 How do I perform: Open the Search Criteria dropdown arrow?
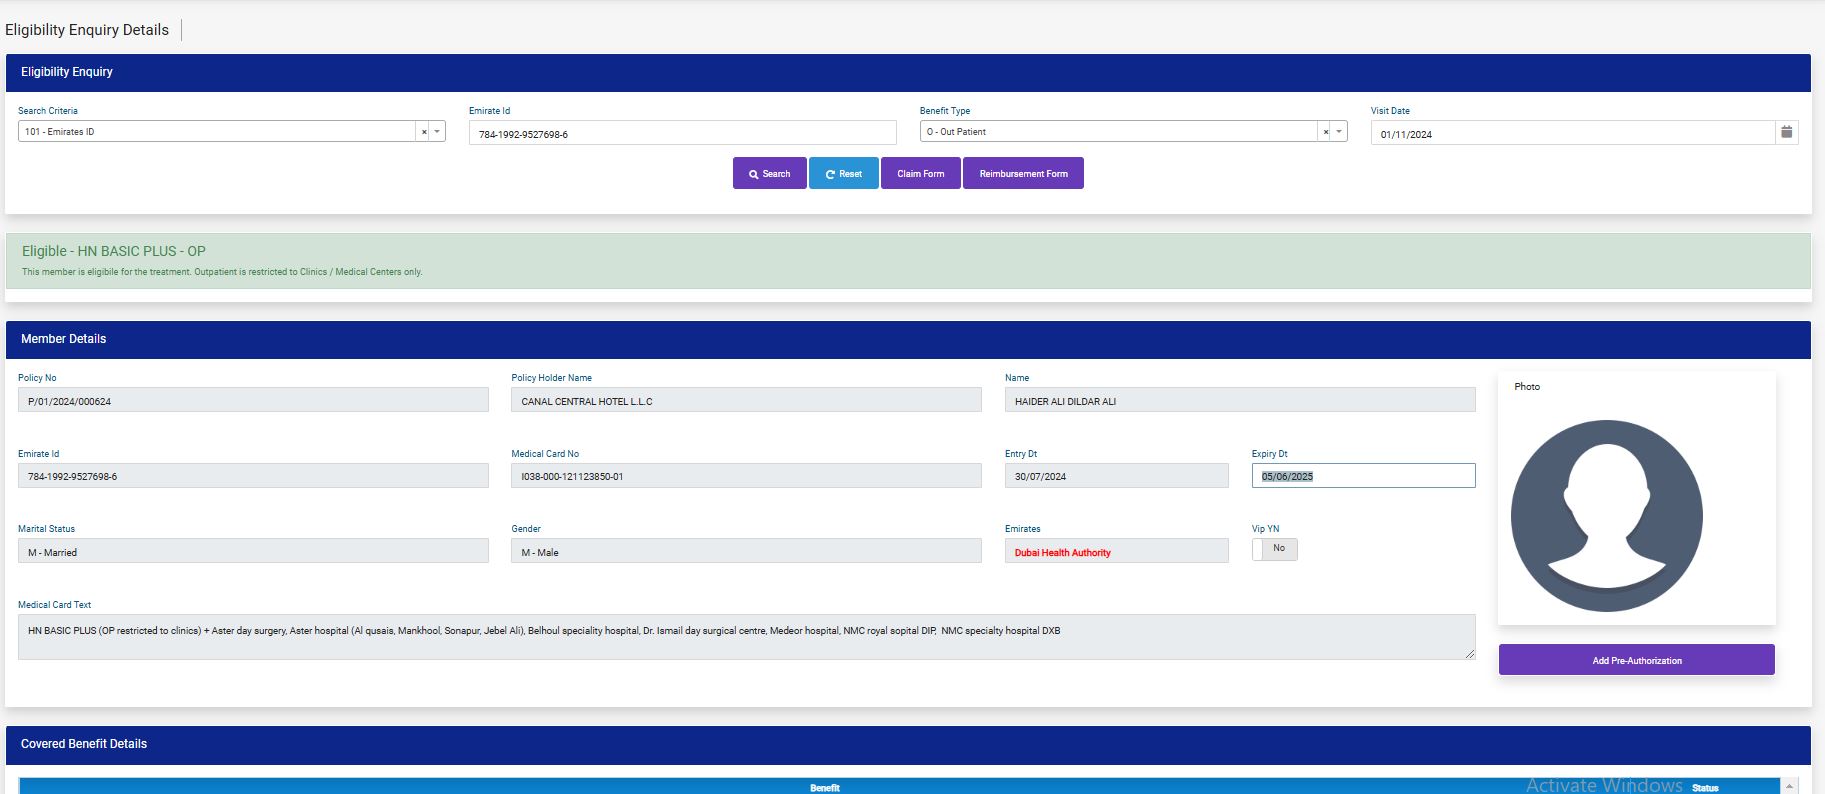tap(437, 132)
